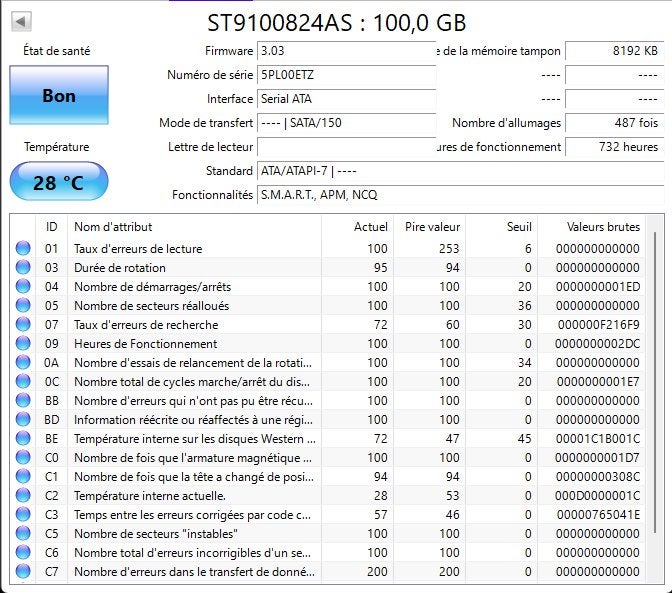Click raw value 0000000002DC
The image size is (672, 593).
(x=597, y=344)
